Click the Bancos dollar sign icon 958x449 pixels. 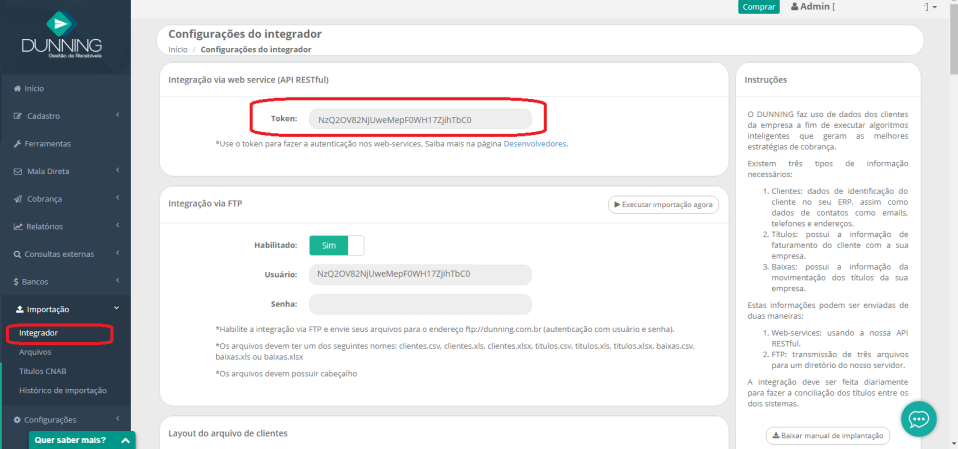[18, 282]
